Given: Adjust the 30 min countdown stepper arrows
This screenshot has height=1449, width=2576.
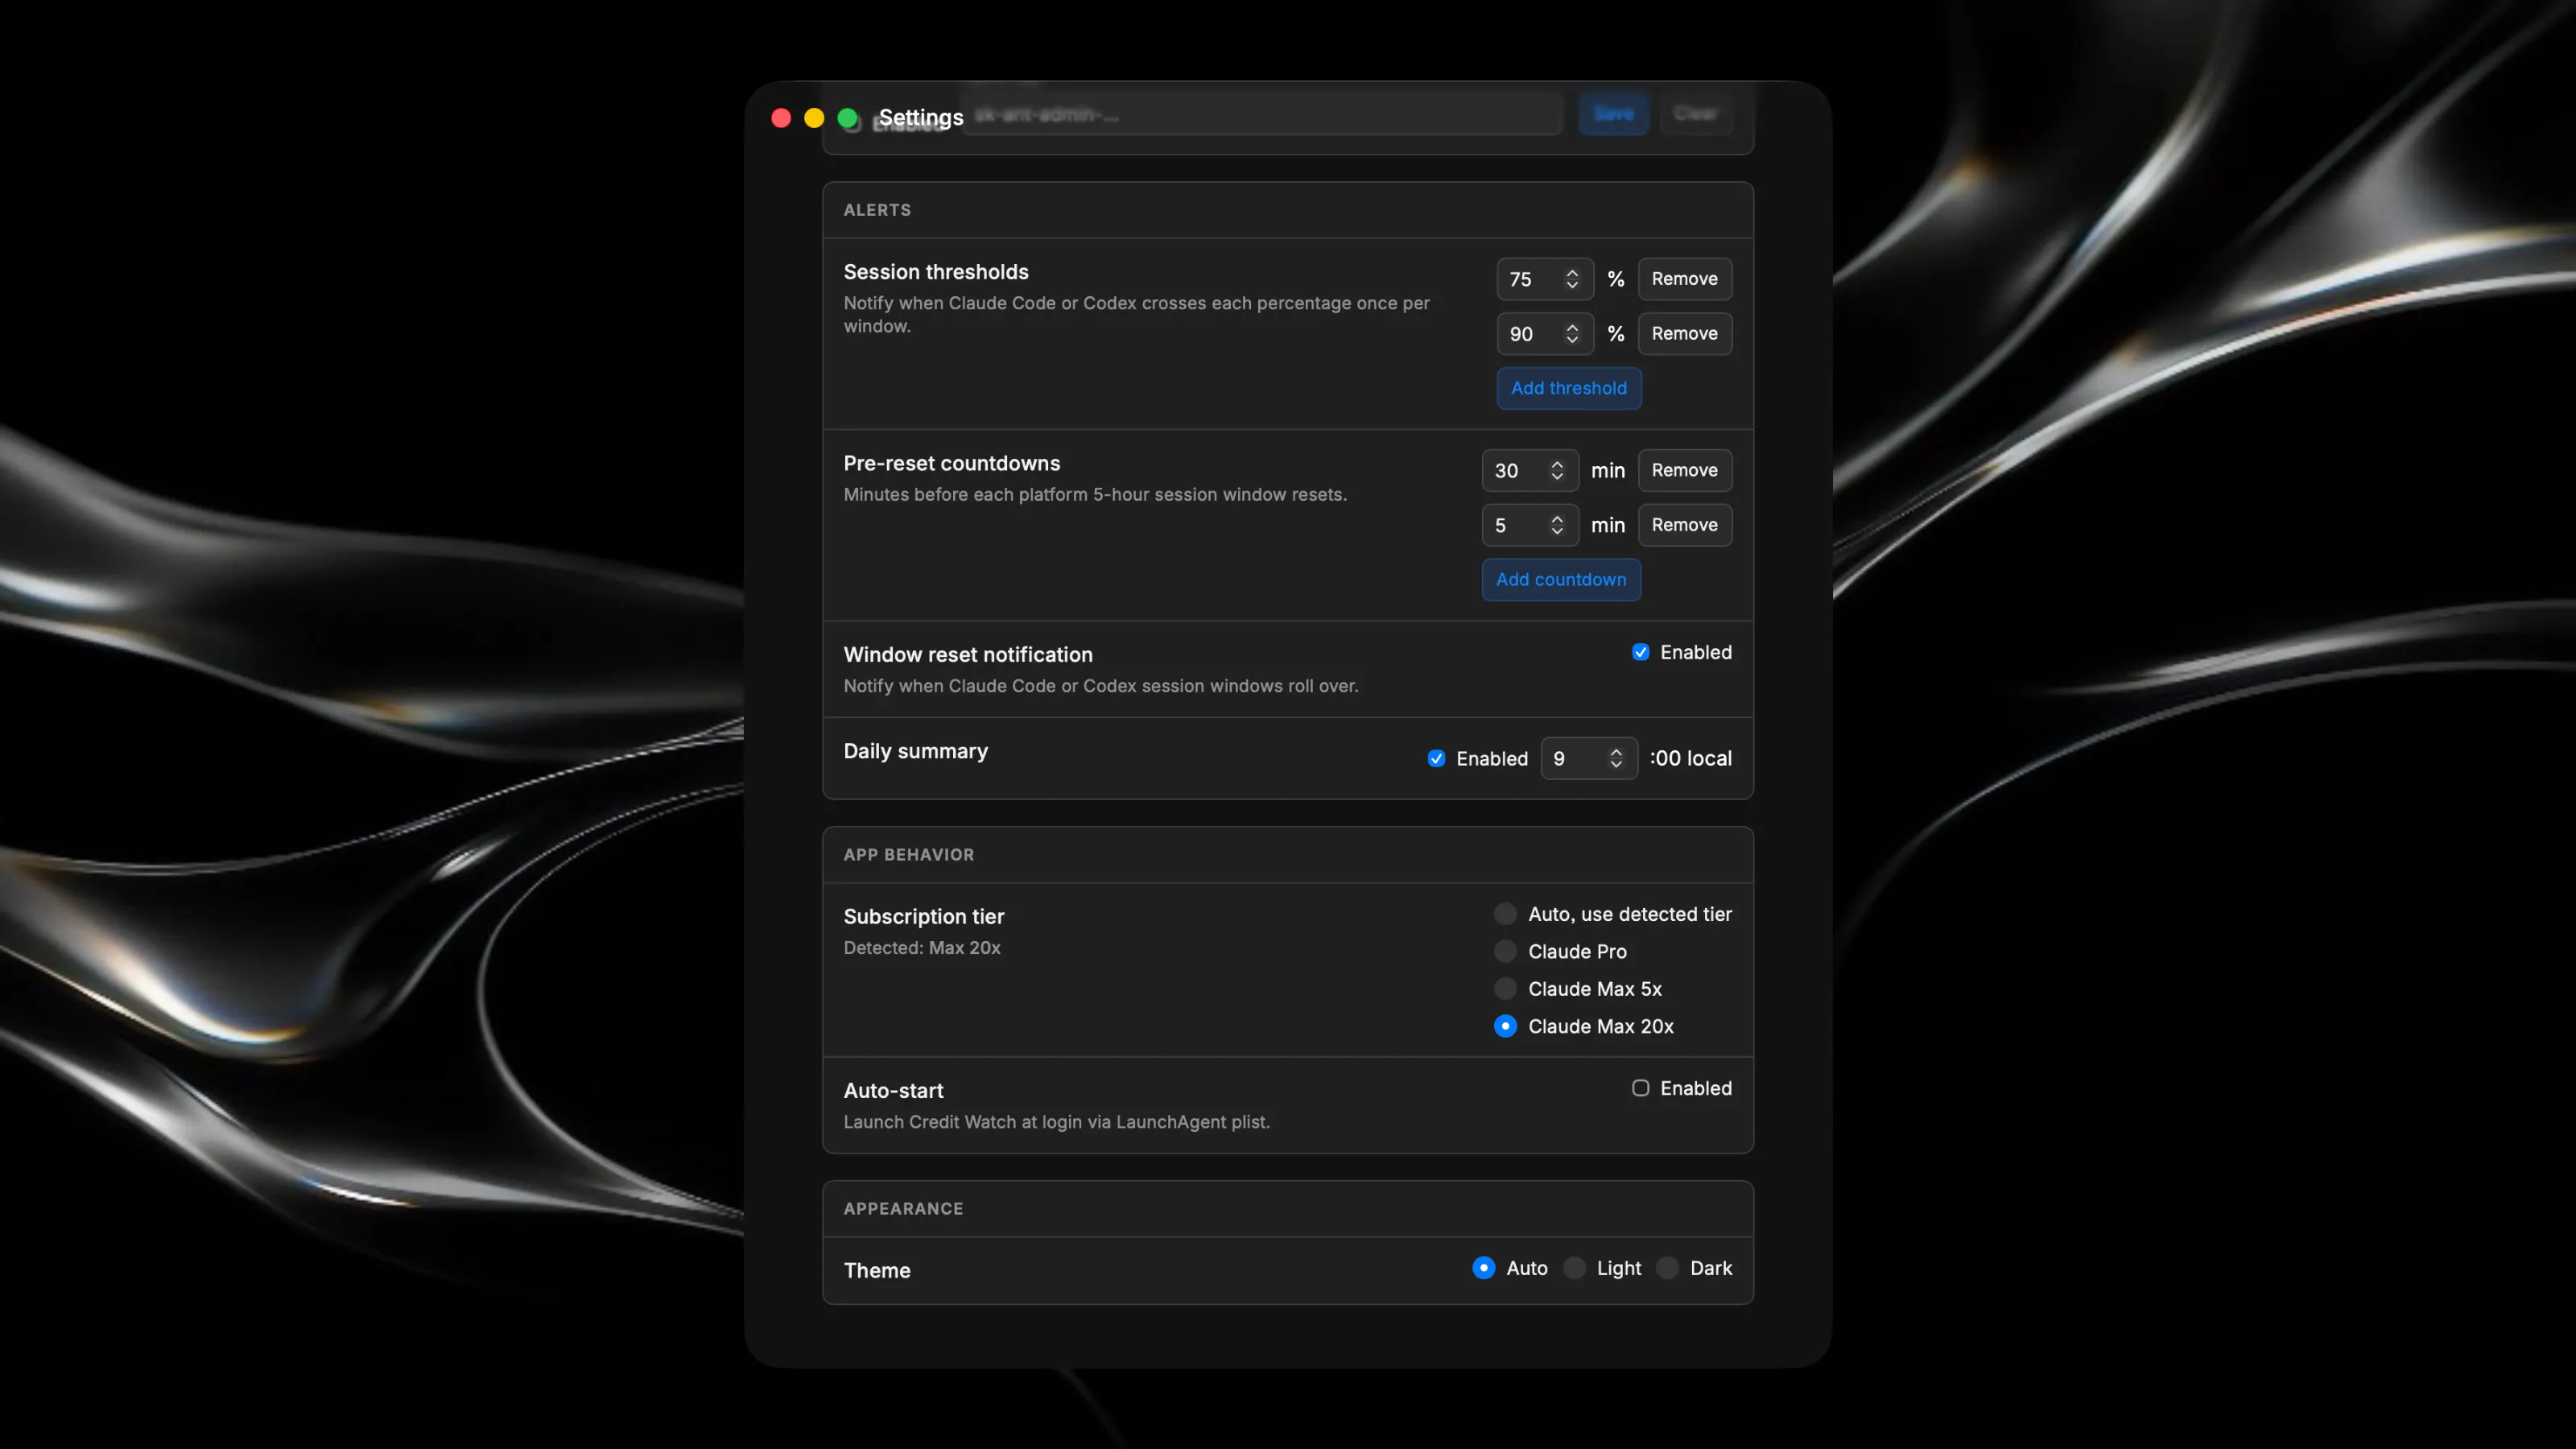Looking at the screenshot, I should [x=1556, y=470].
